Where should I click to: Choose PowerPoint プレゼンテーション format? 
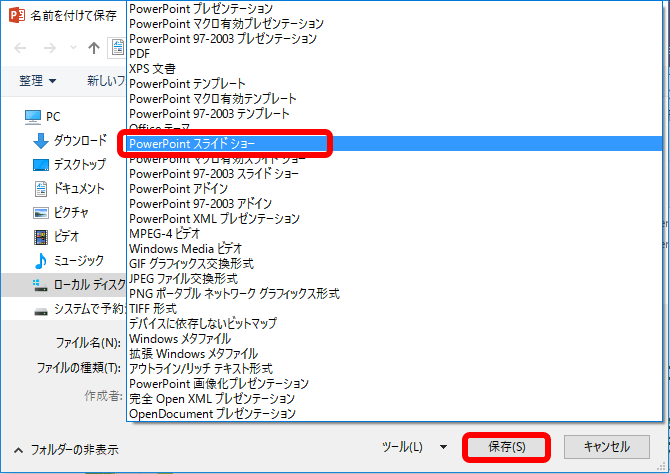point(394,9)
